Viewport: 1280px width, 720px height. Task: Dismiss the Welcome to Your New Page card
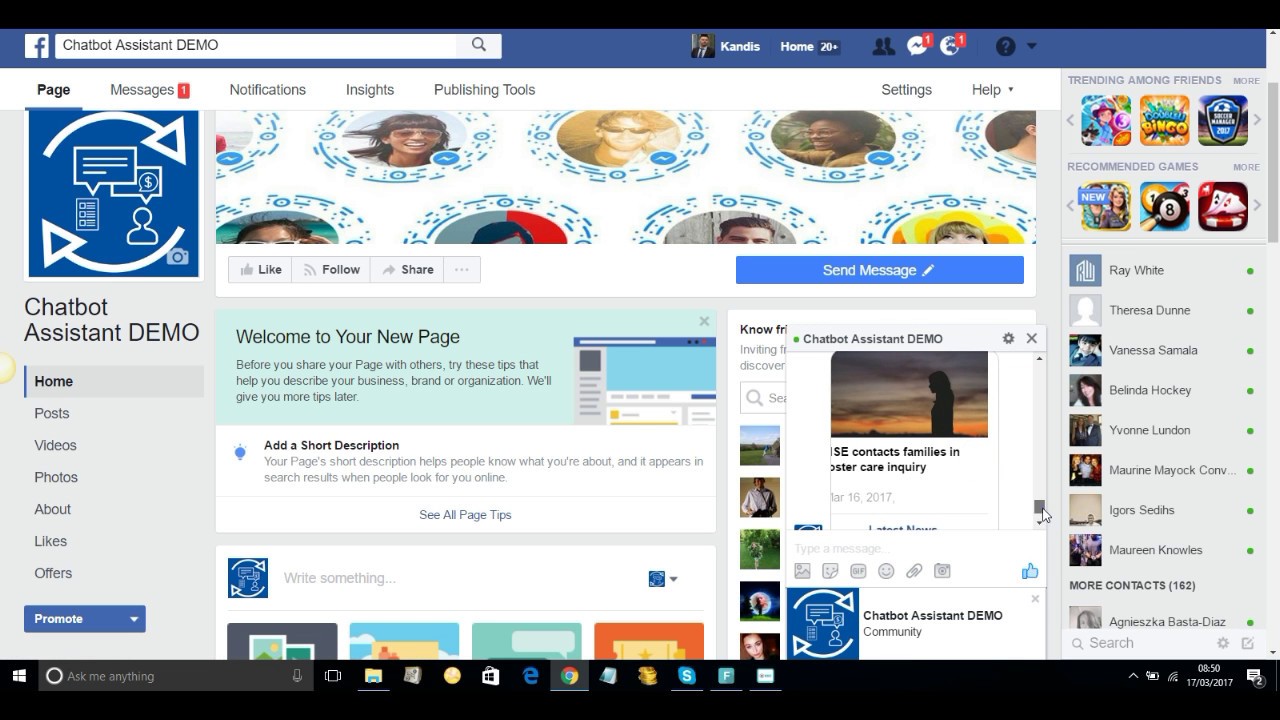pos(704,321)
